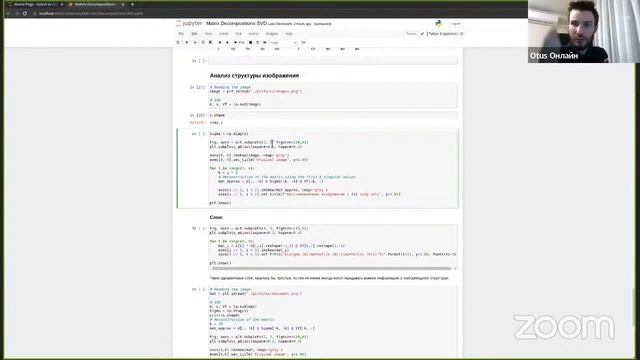
Task: Open the Insert menu
Action: (x=224, y=34)
